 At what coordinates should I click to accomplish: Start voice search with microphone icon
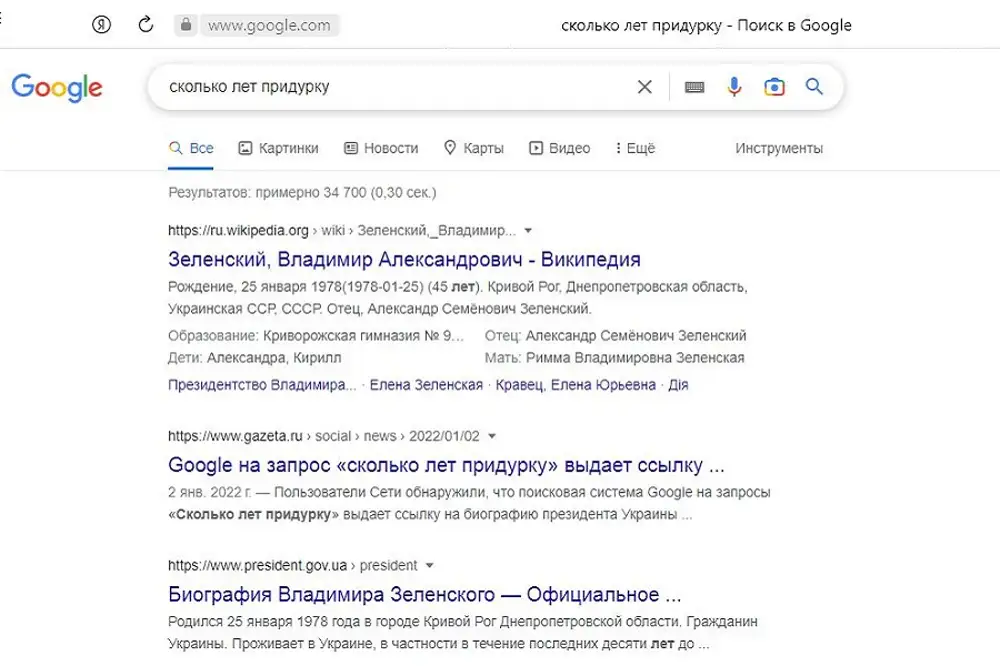coord(734,87)
